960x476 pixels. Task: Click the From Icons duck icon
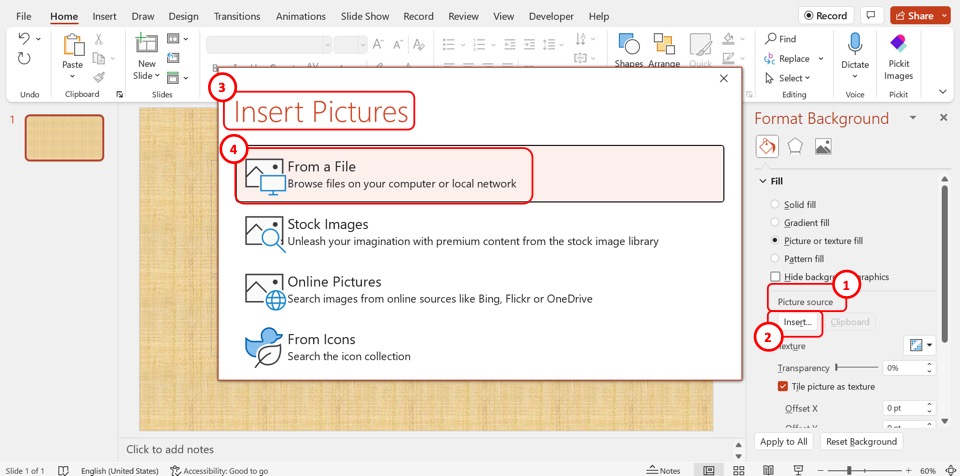tap(264, 347)
